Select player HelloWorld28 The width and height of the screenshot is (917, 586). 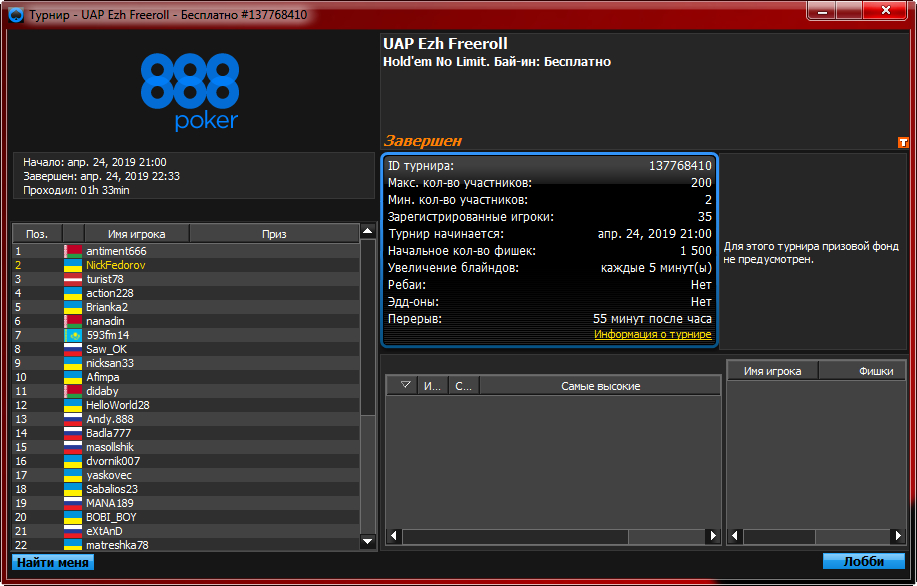pyautogui.click(x=186, y=405)
